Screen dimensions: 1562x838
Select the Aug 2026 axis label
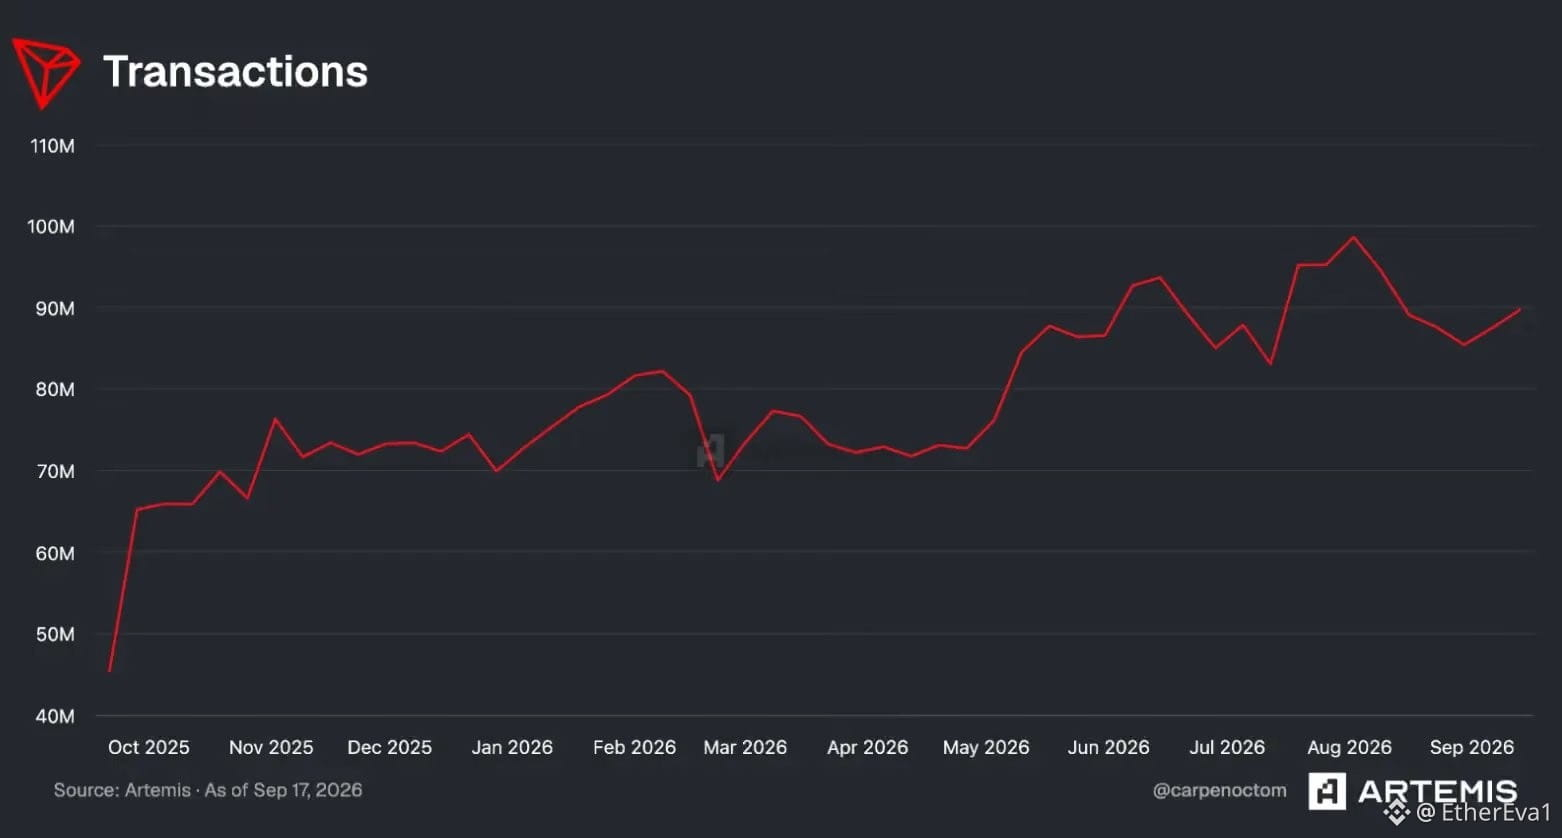pyautogui.click(x=1349, y=747)
